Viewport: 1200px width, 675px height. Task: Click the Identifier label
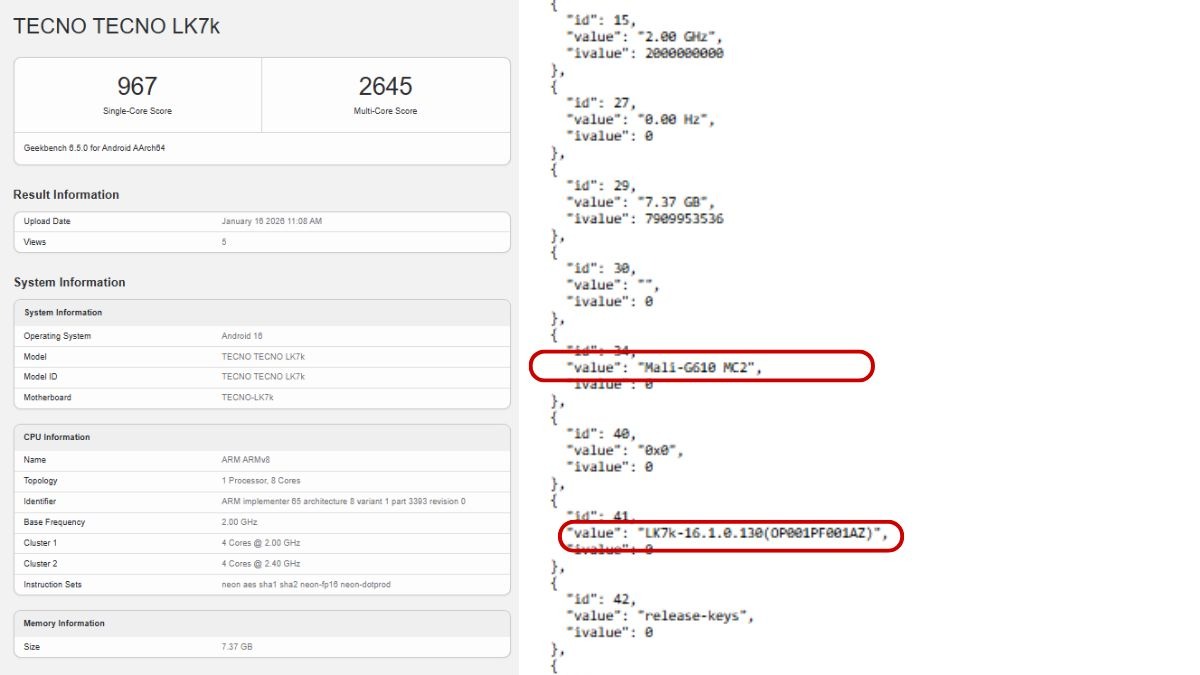(40, 501)
